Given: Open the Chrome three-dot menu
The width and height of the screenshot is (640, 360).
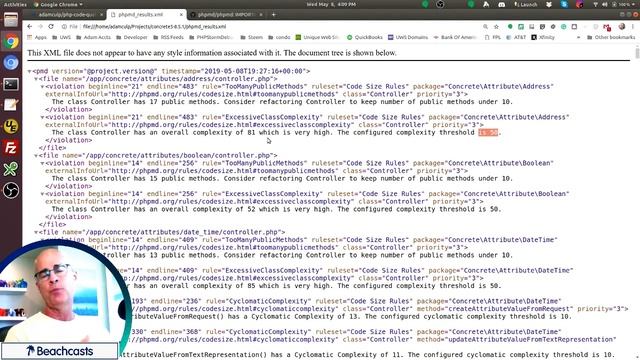Looking at the screenshot, I should (x=633, y=27).
